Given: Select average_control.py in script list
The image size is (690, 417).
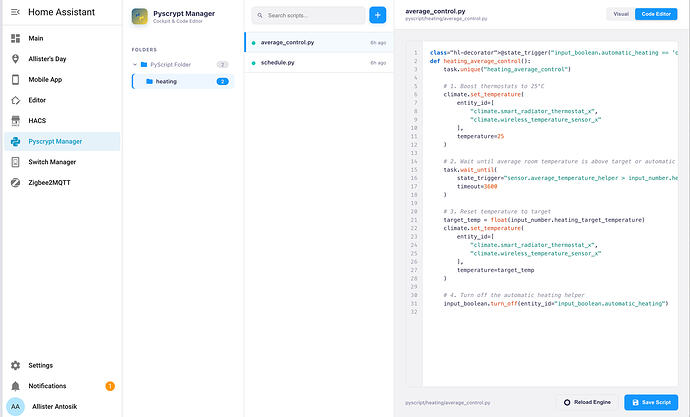Looking at the screenshot, I should coord(319,43).
